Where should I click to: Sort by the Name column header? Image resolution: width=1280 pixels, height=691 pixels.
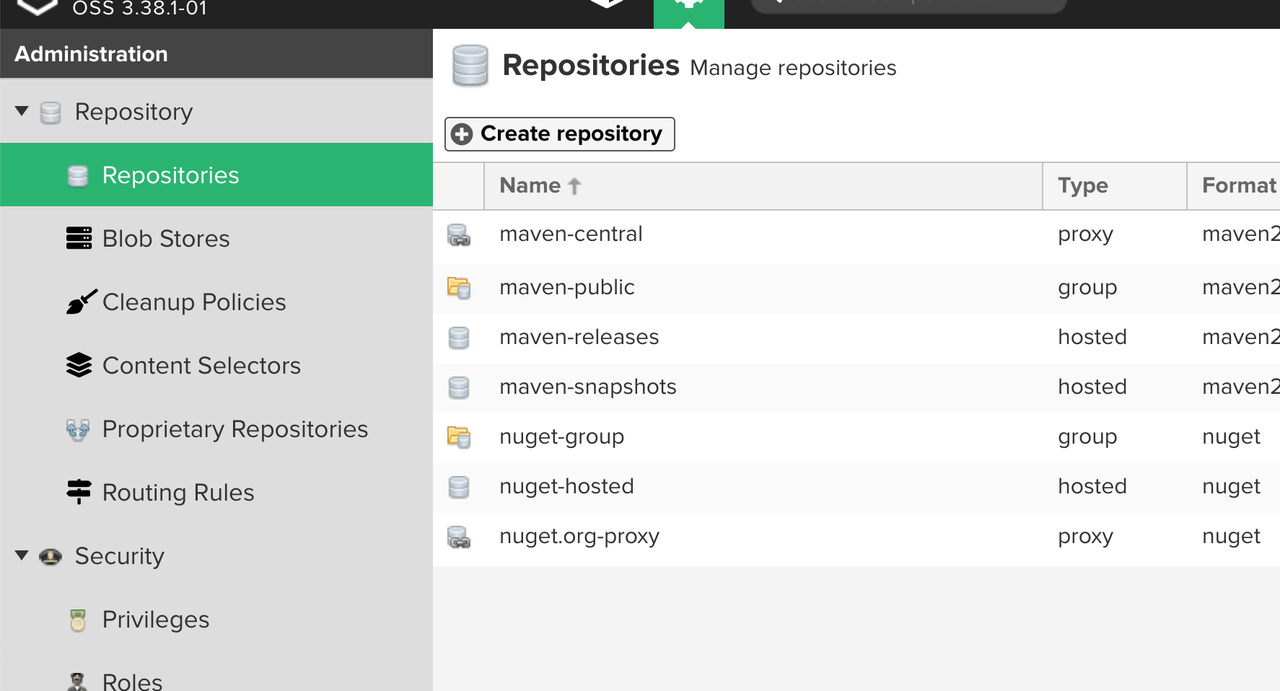(x=763, y=186)
